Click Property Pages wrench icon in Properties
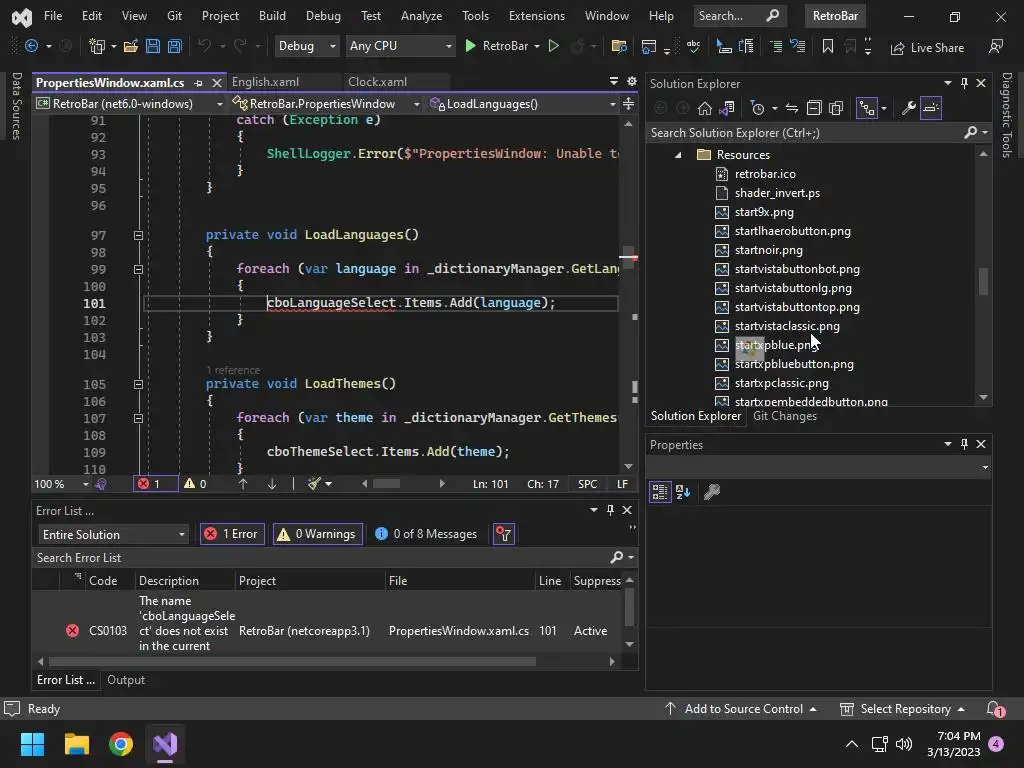 tap(712, 492)
